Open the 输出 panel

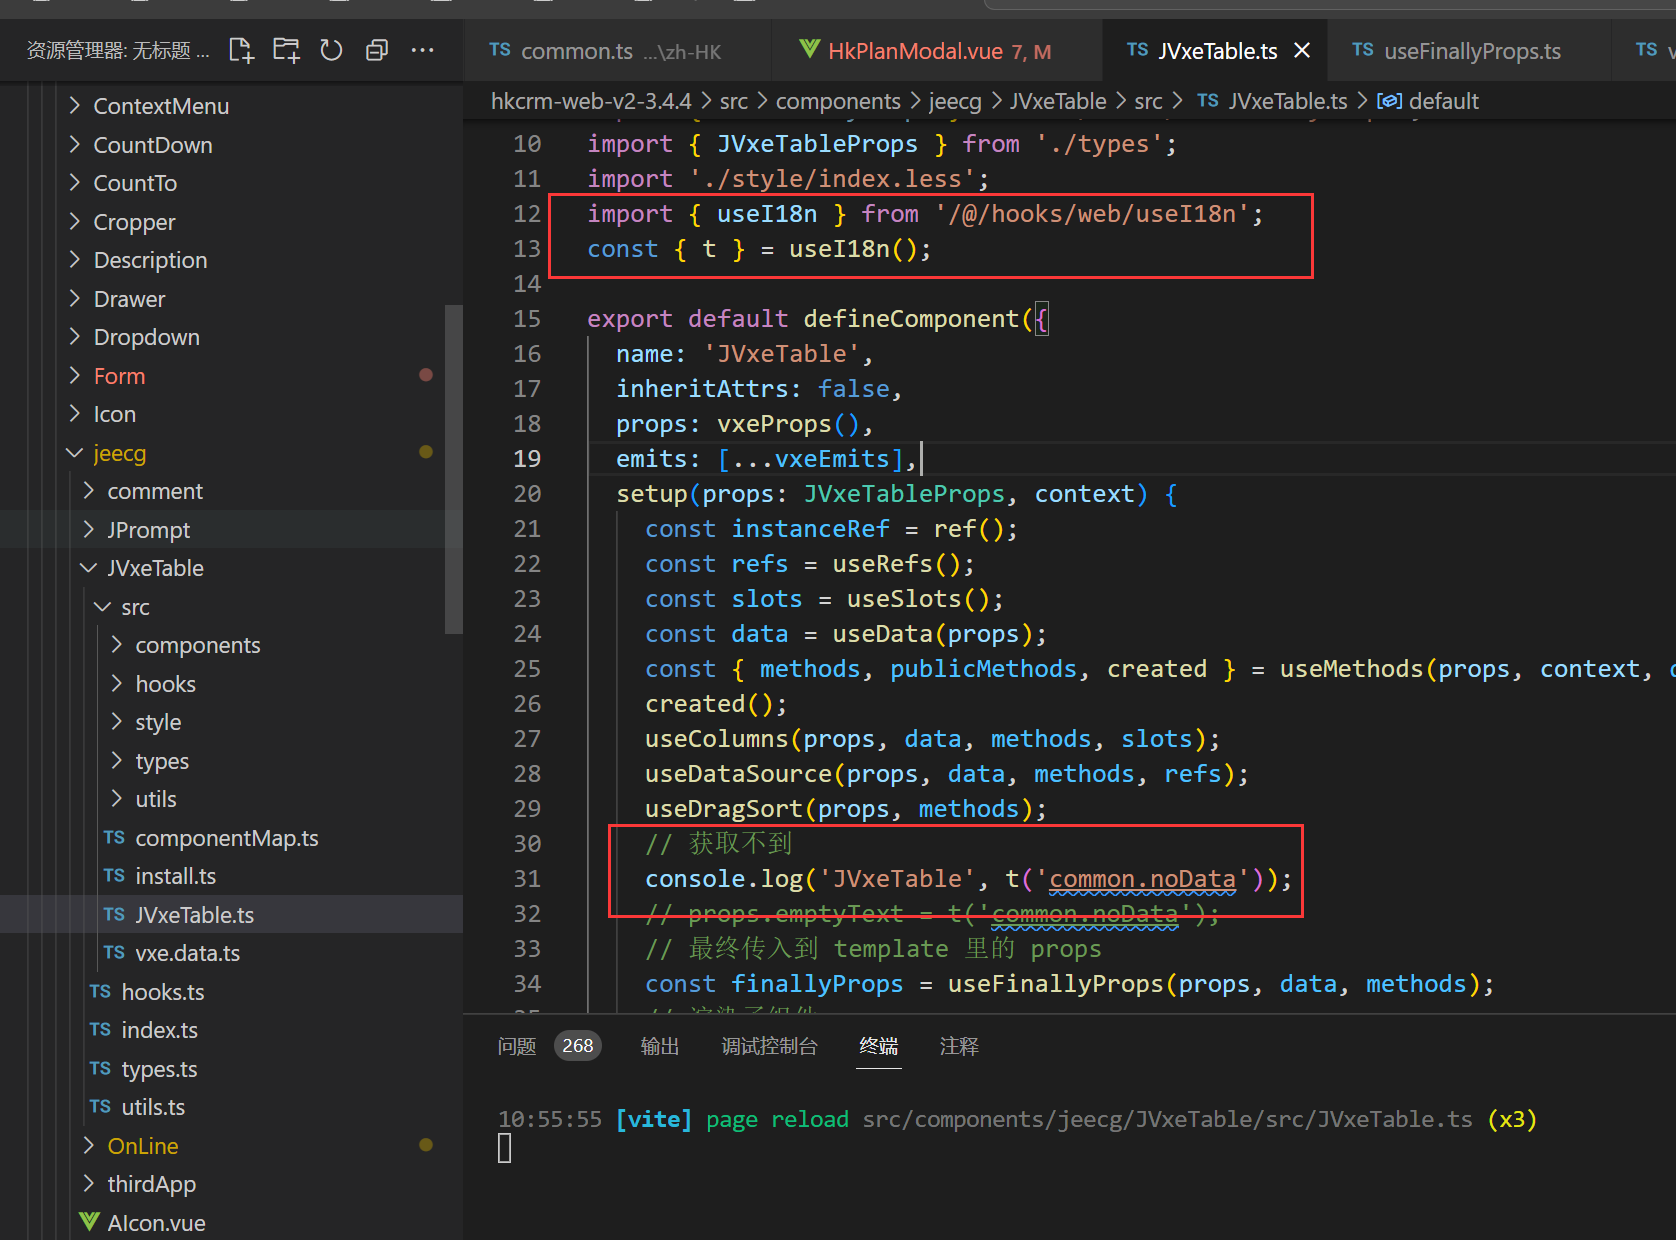click(659, 1045)
